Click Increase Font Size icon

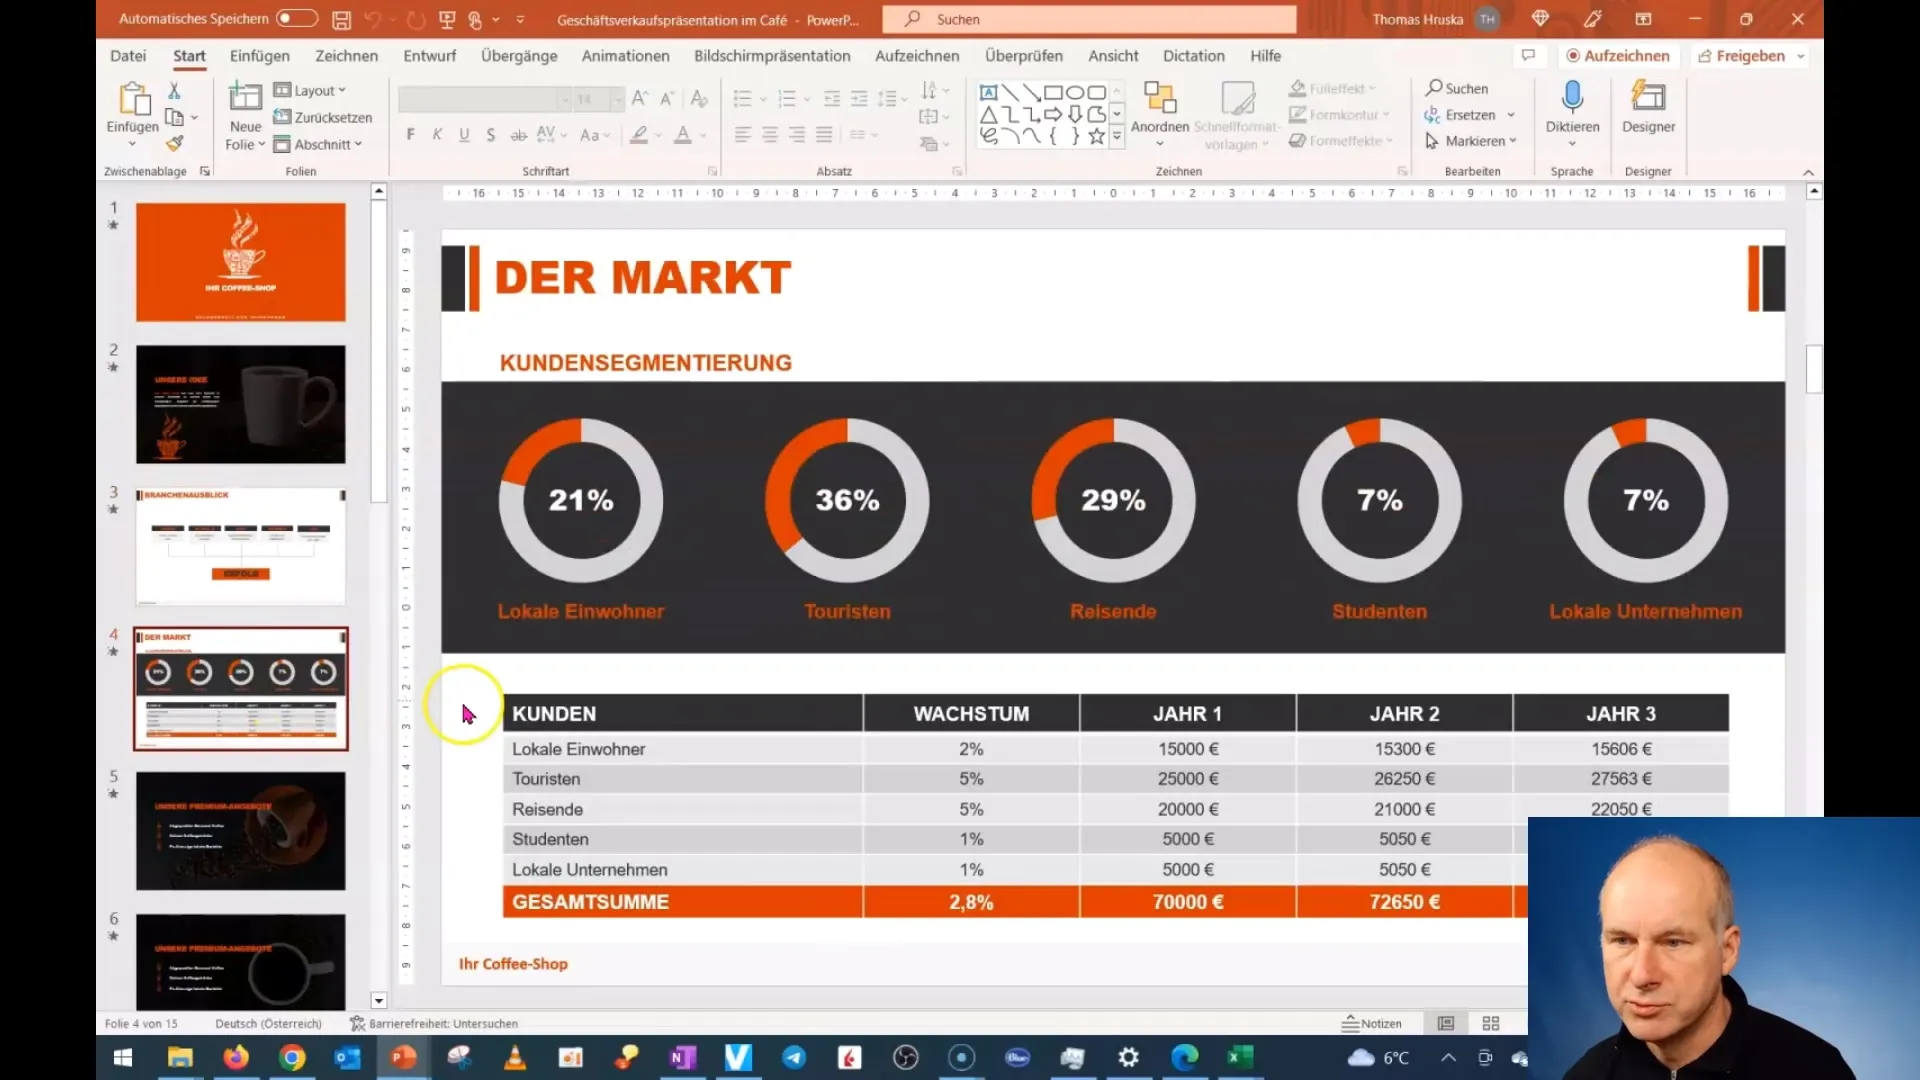tap(640, 98)
